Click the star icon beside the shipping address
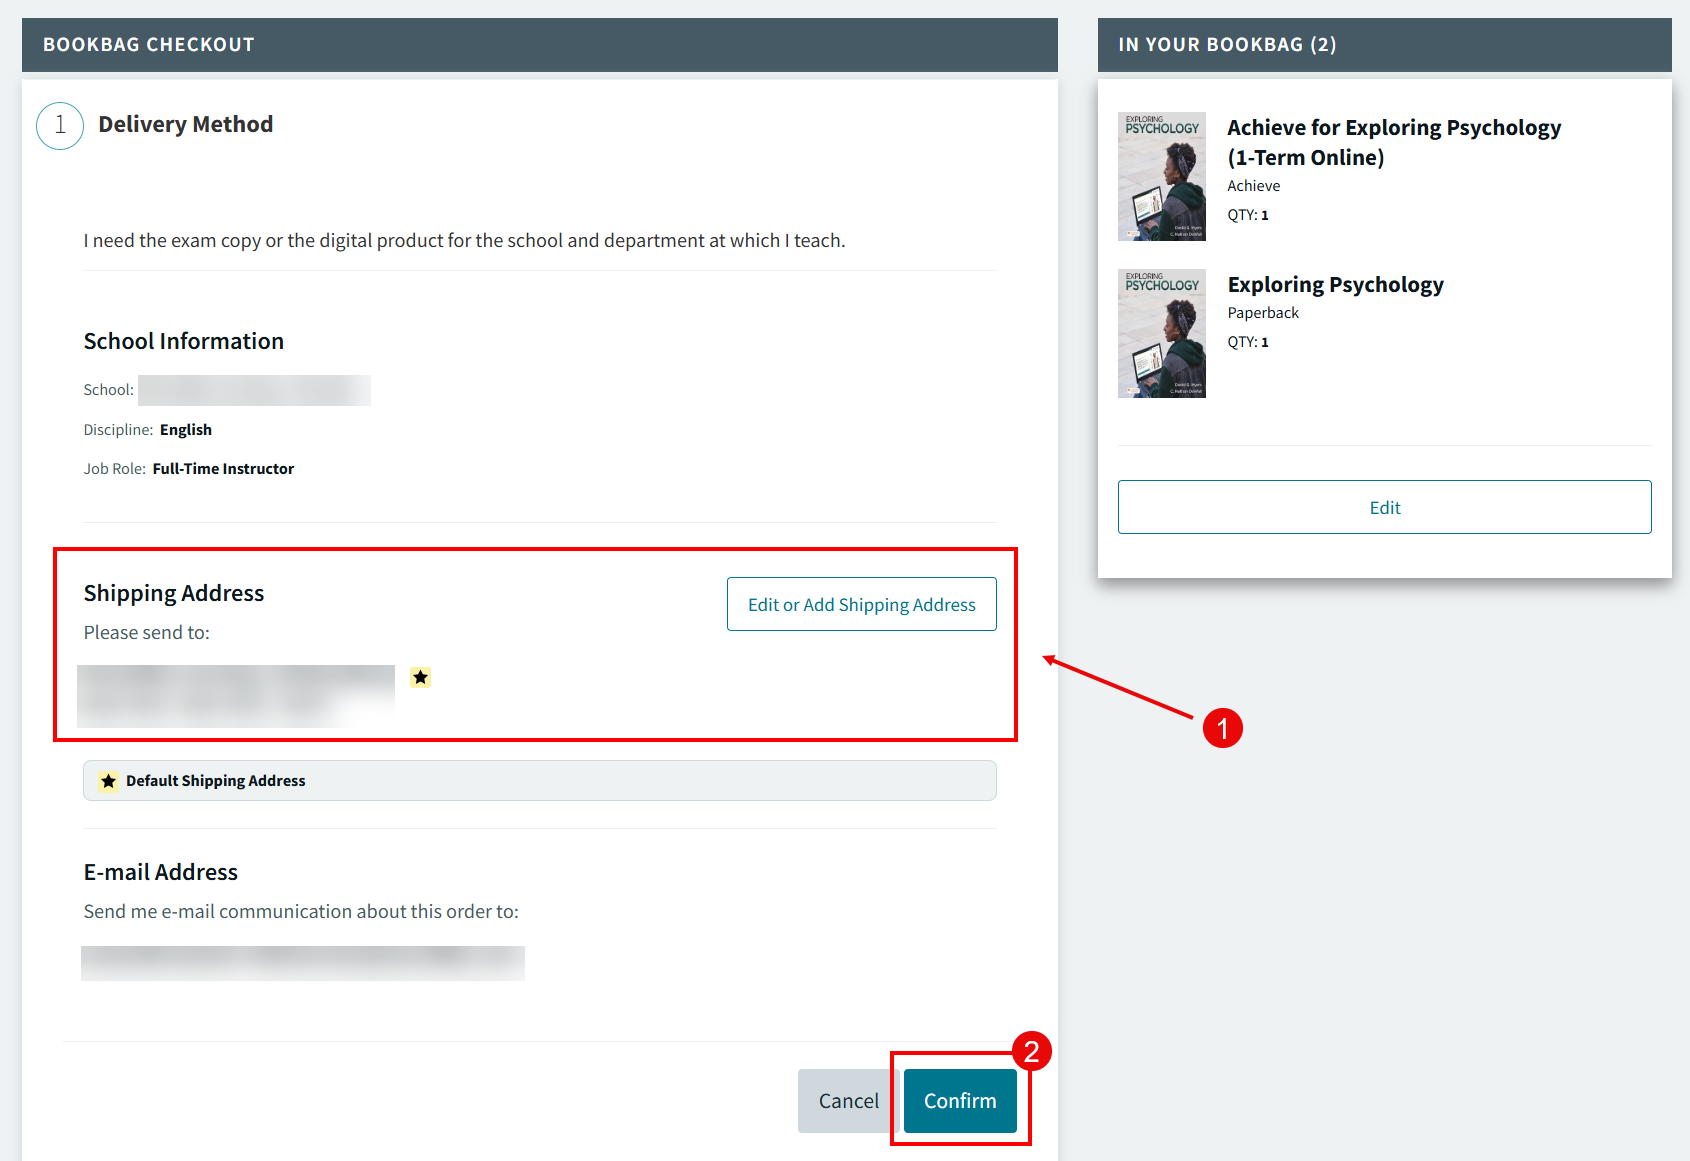The width and height of the screenshot is (1690, 1161). point(420,677)
